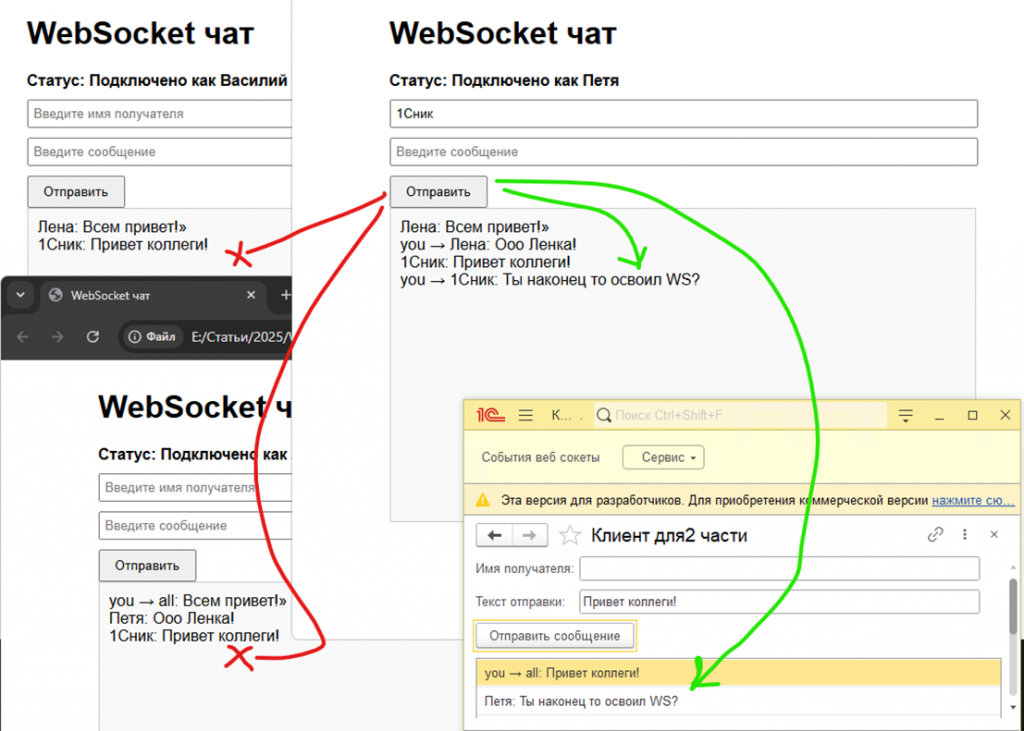
Task: Click Отправить in the bottom-left chat window
Action: pos(147,566)
